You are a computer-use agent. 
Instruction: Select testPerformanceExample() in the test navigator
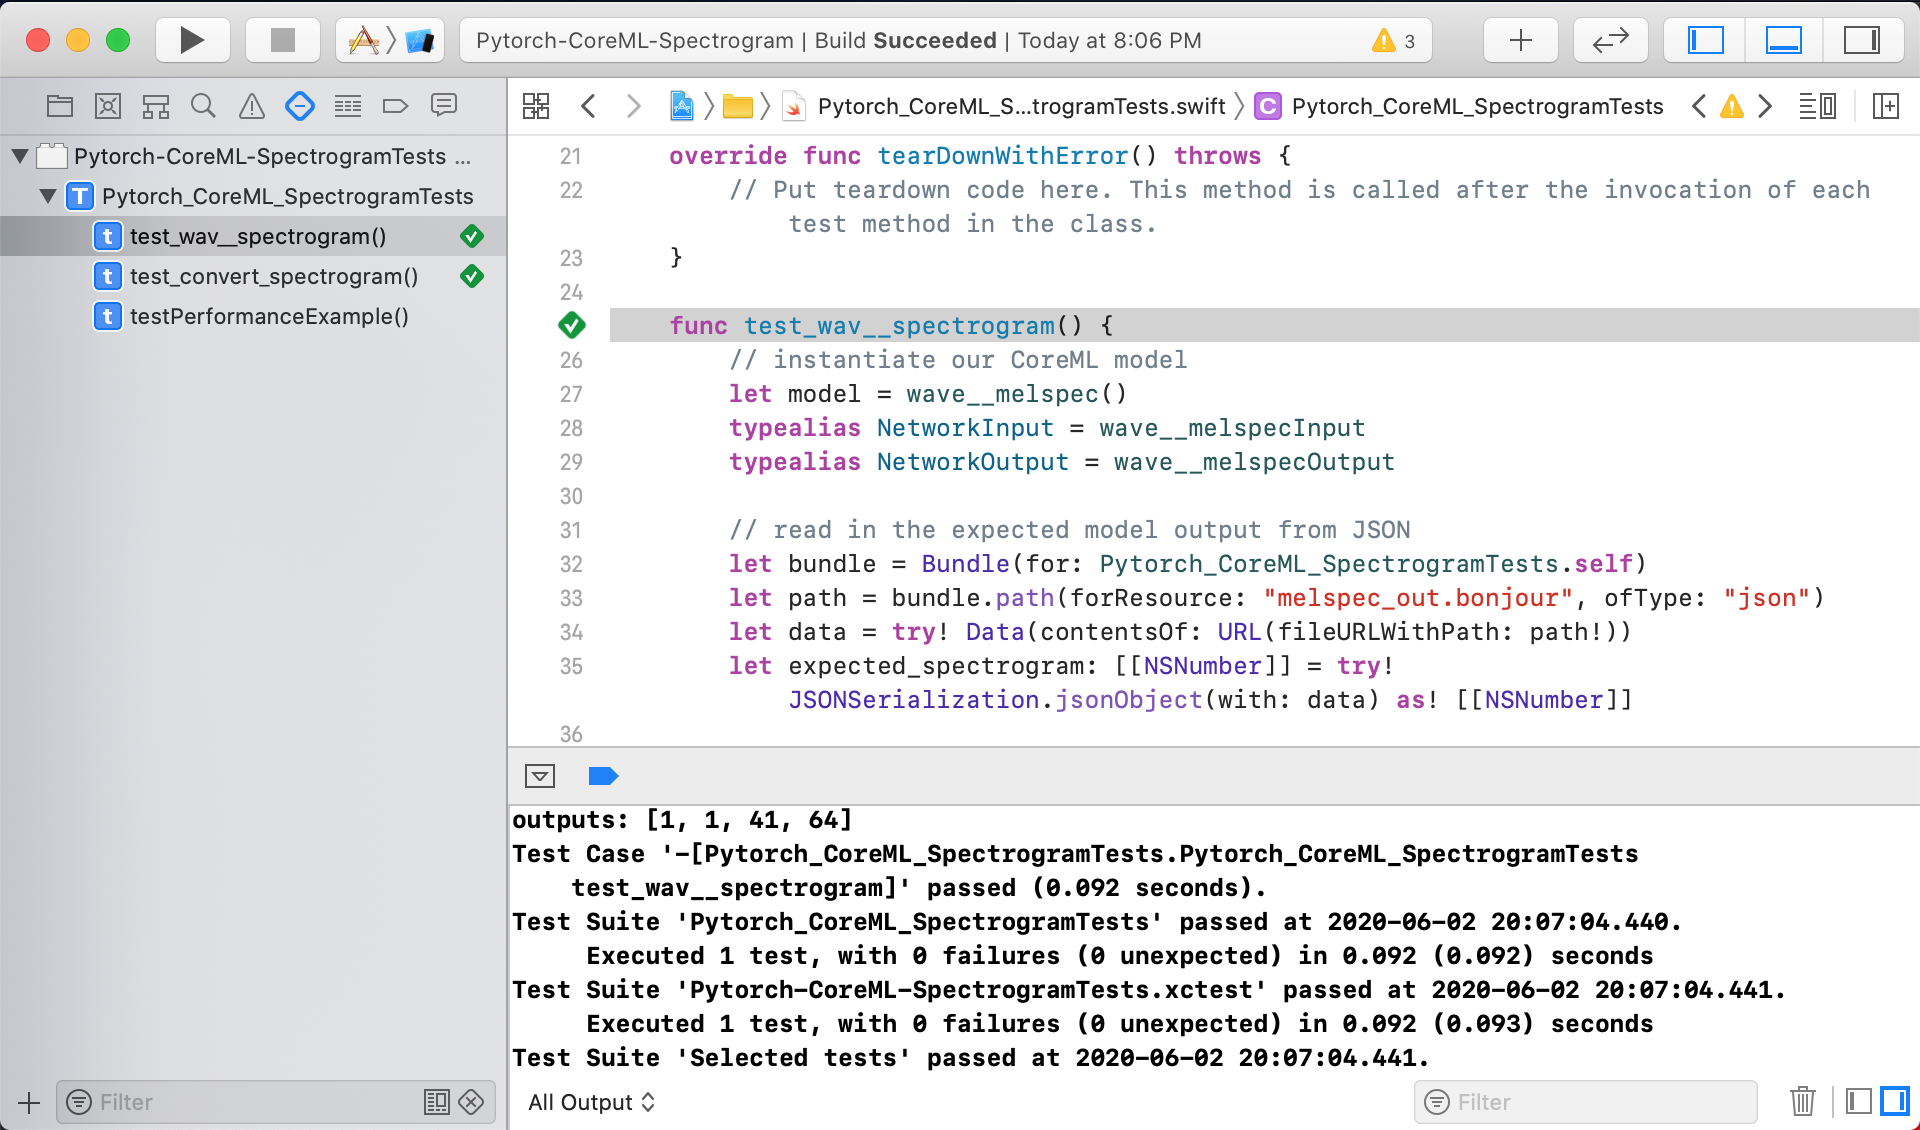(x=253, y=316)
